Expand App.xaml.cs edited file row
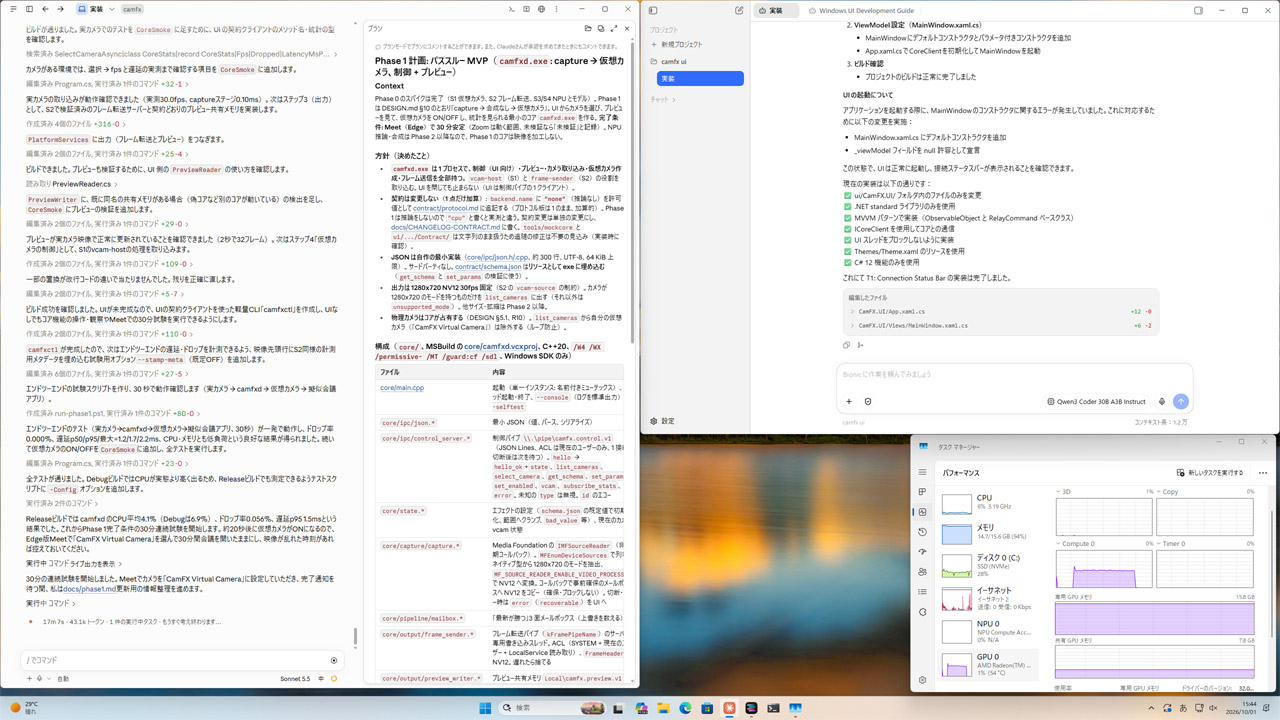The image size is (1280, 720). 1001,311
